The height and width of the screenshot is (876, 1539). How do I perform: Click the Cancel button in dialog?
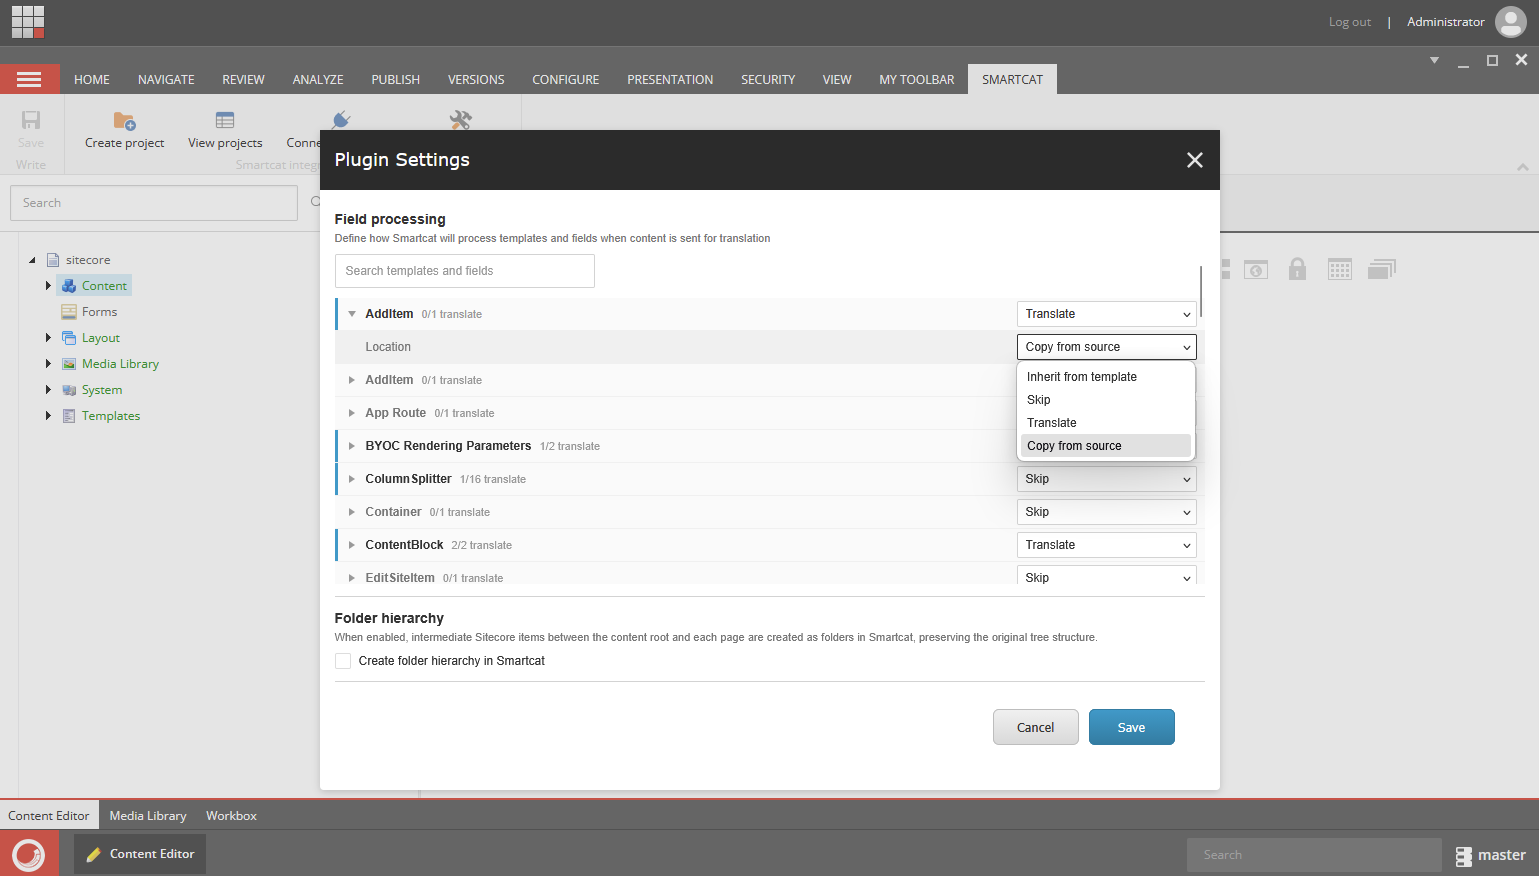[x=1035, y=727]
